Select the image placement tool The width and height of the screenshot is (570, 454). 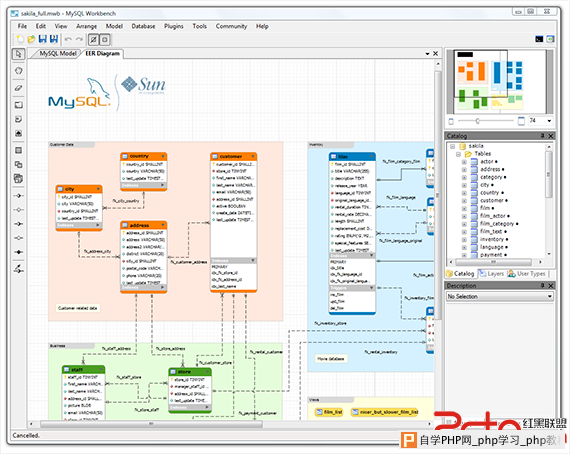pos(19,133)
